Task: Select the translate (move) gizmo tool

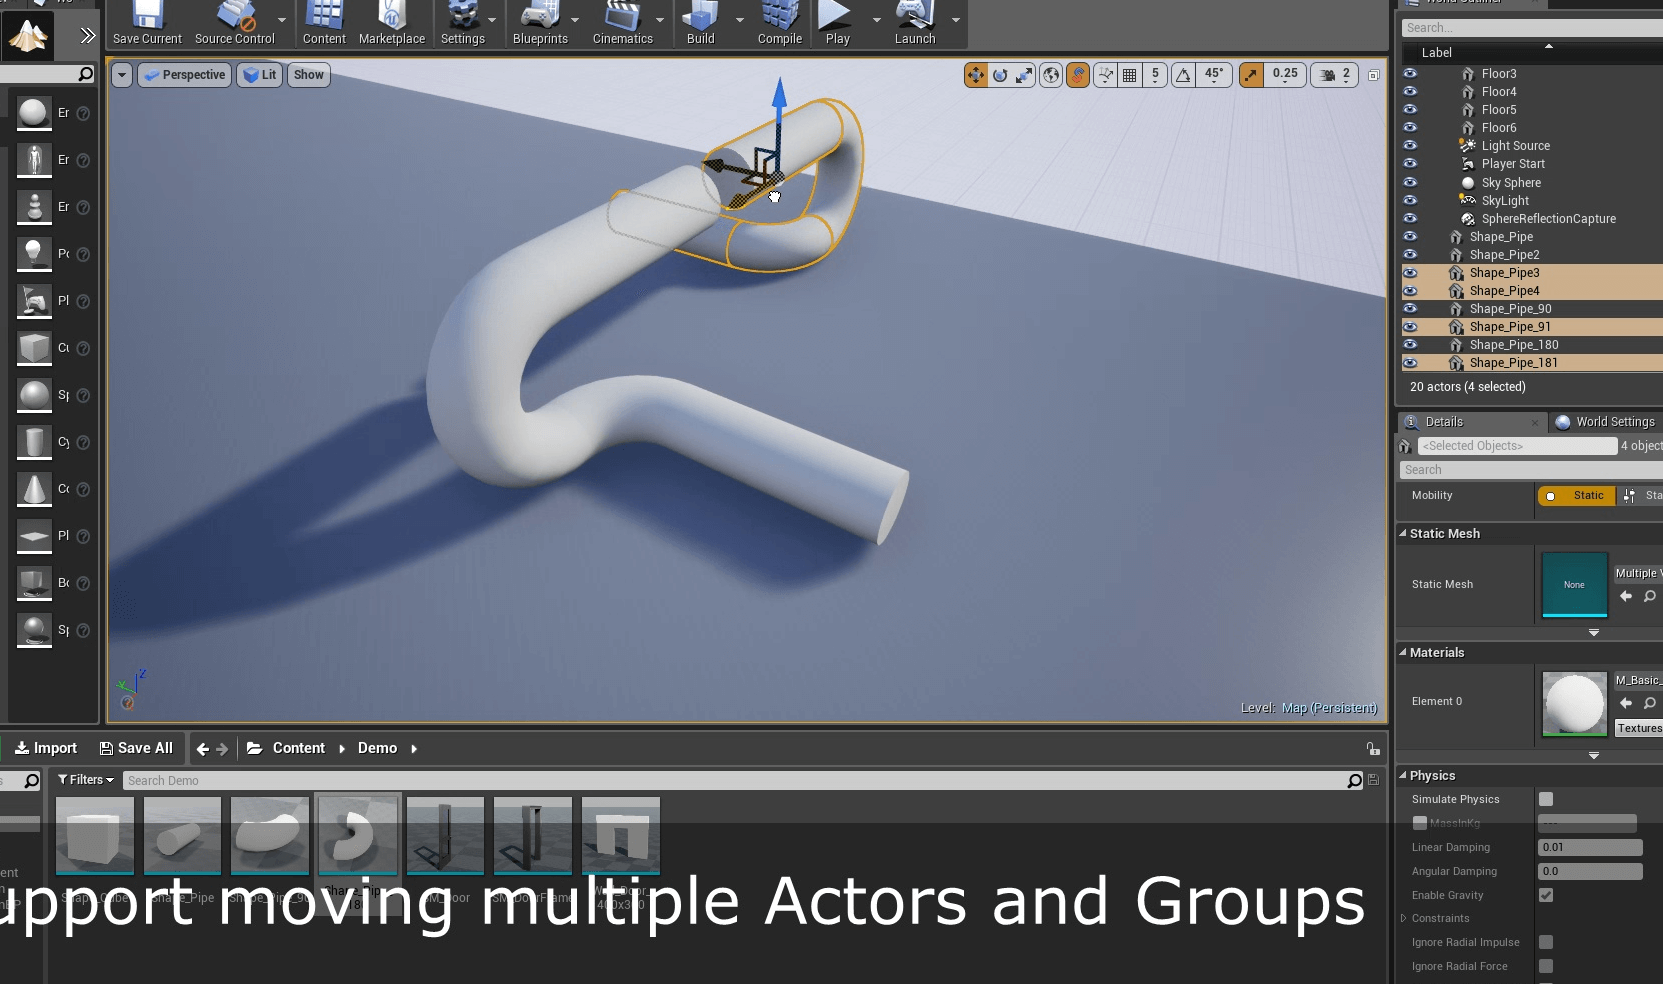Action: pos(976,75)
